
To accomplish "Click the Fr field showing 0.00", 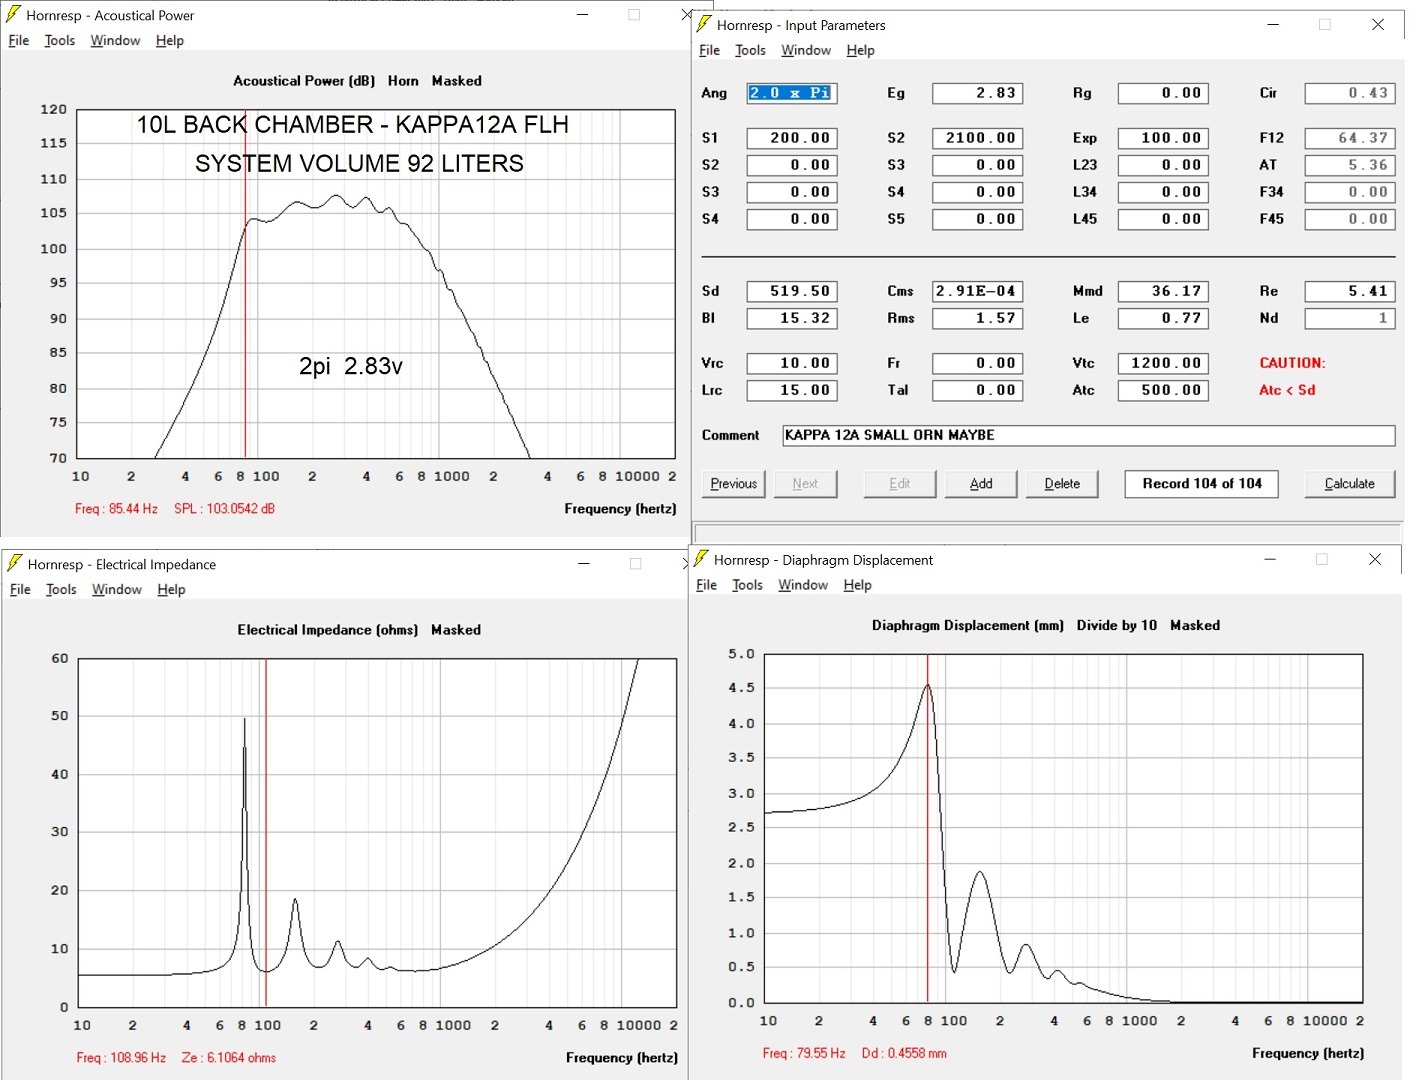I will pos(977,363).
